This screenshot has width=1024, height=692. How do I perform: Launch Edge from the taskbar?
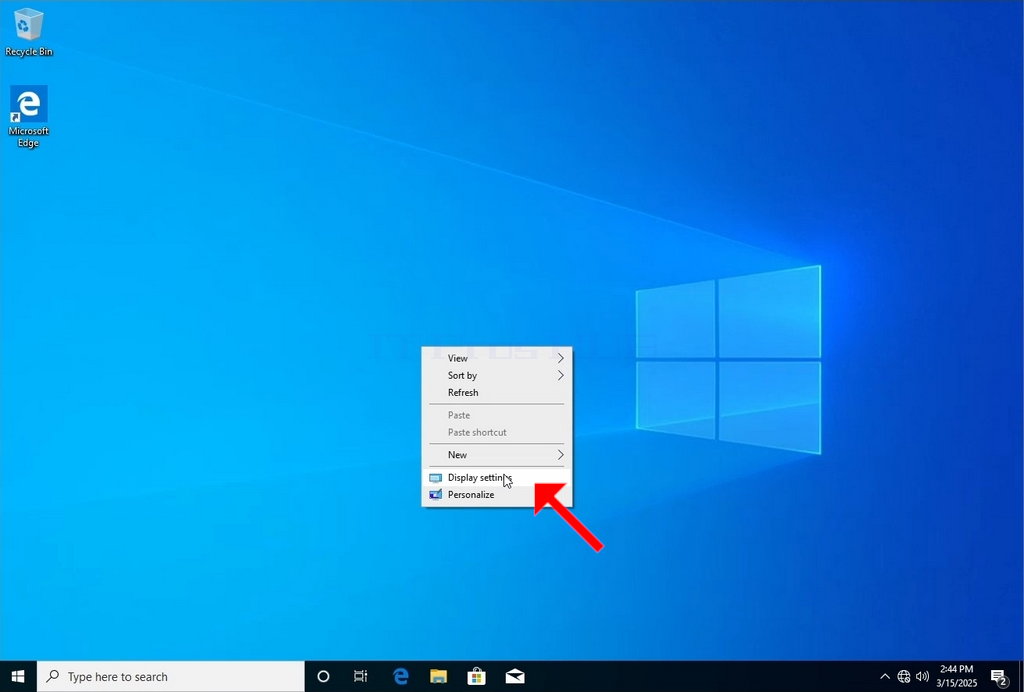400,676
